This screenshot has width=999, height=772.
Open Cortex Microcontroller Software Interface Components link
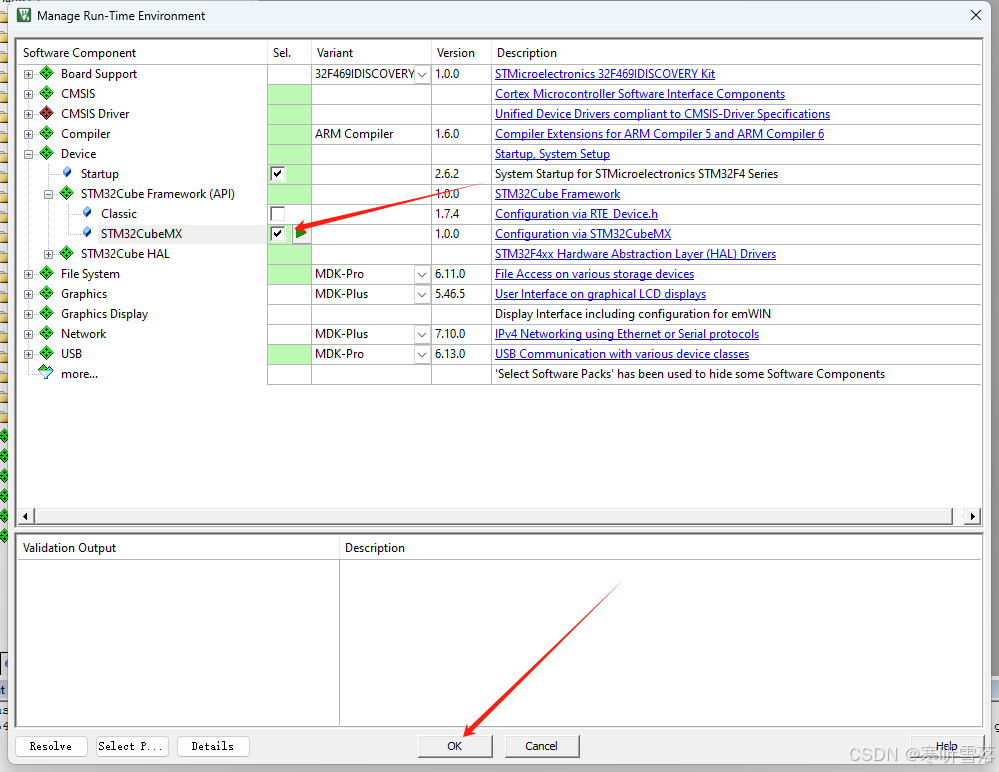click(x=640, y=94)
